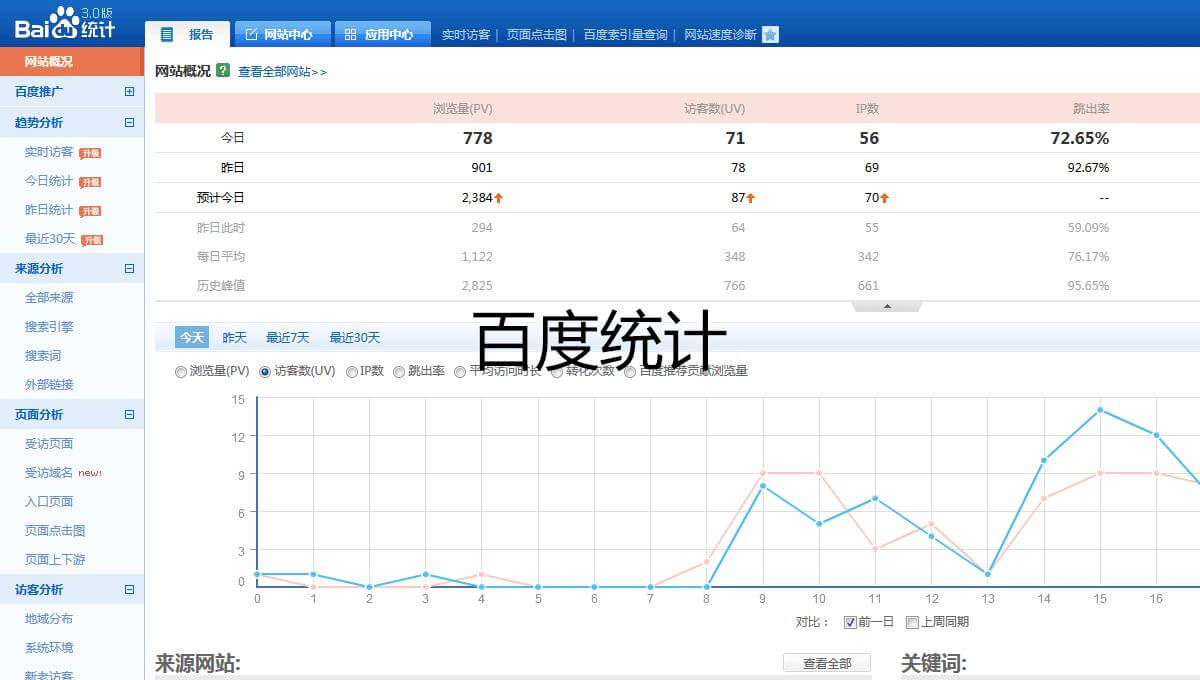Select the 今天 chart period tab

[x=192, y=338]
